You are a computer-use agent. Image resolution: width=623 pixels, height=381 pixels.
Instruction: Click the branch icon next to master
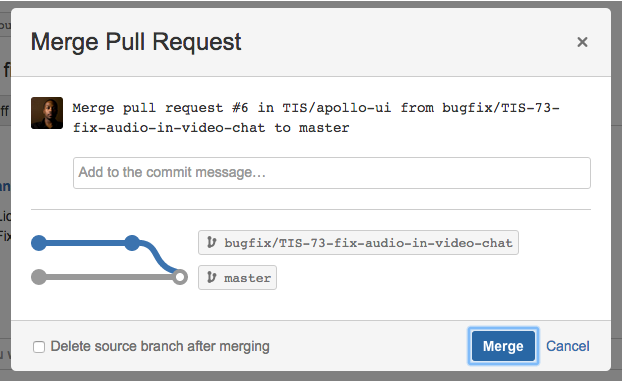pyautogui.click(x=212, y=277)
